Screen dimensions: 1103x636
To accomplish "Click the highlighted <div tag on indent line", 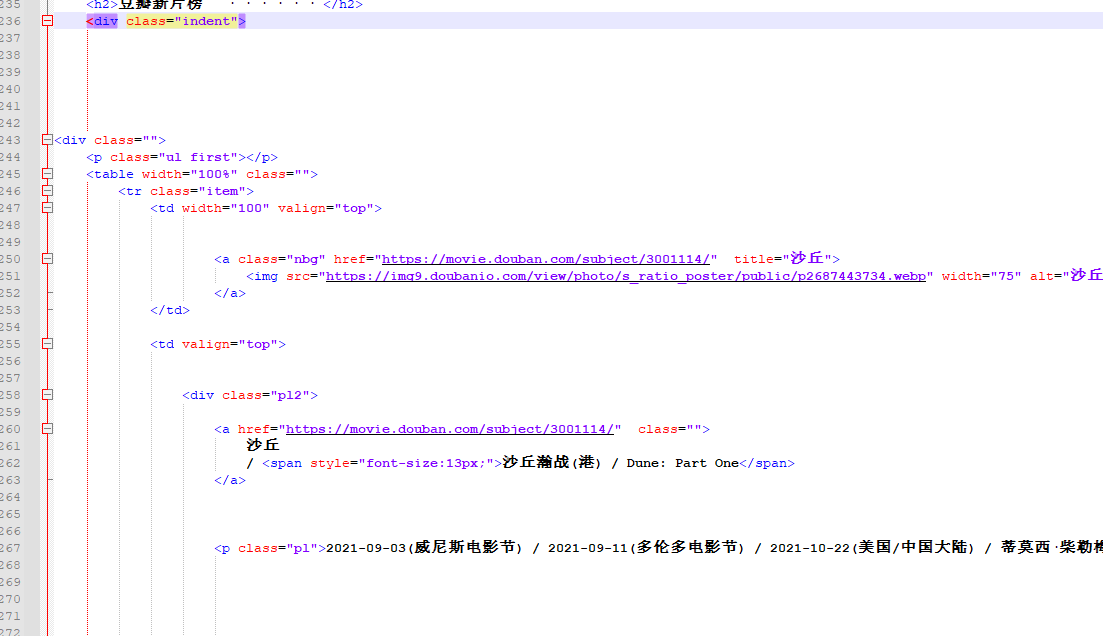I will (x=102, y=21).
